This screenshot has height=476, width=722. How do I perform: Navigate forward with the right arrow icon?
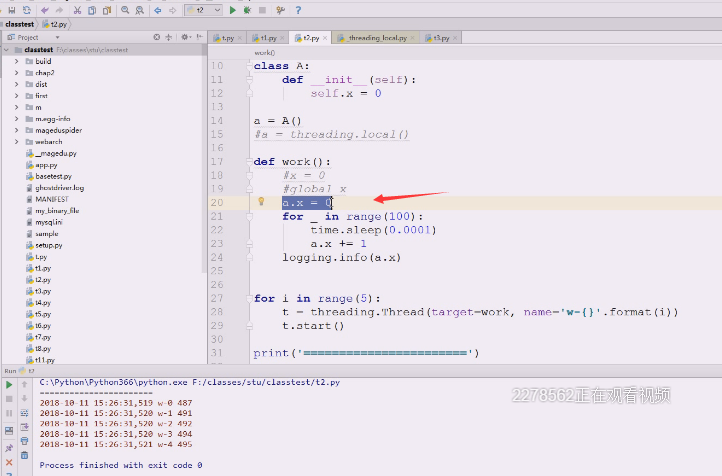[x=172, y=10]
